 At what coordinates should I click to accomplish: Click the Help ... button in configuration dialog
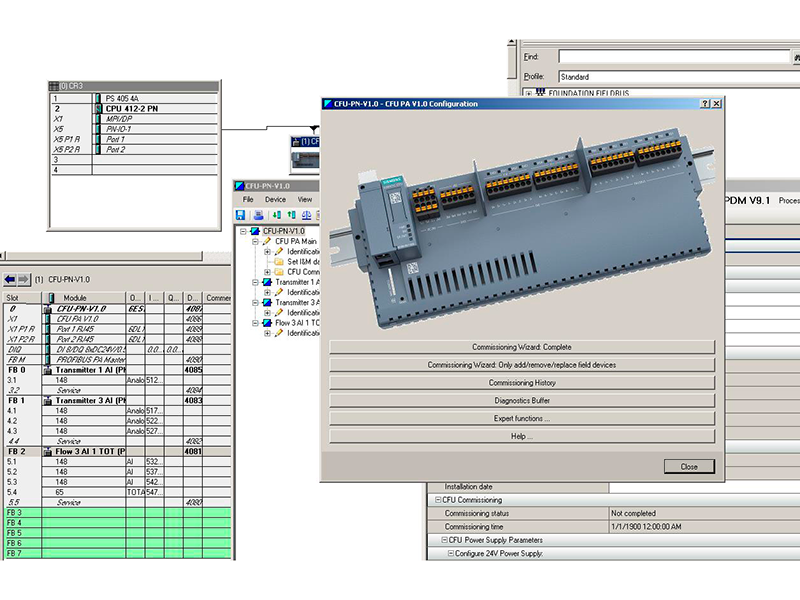click(522, 436)
